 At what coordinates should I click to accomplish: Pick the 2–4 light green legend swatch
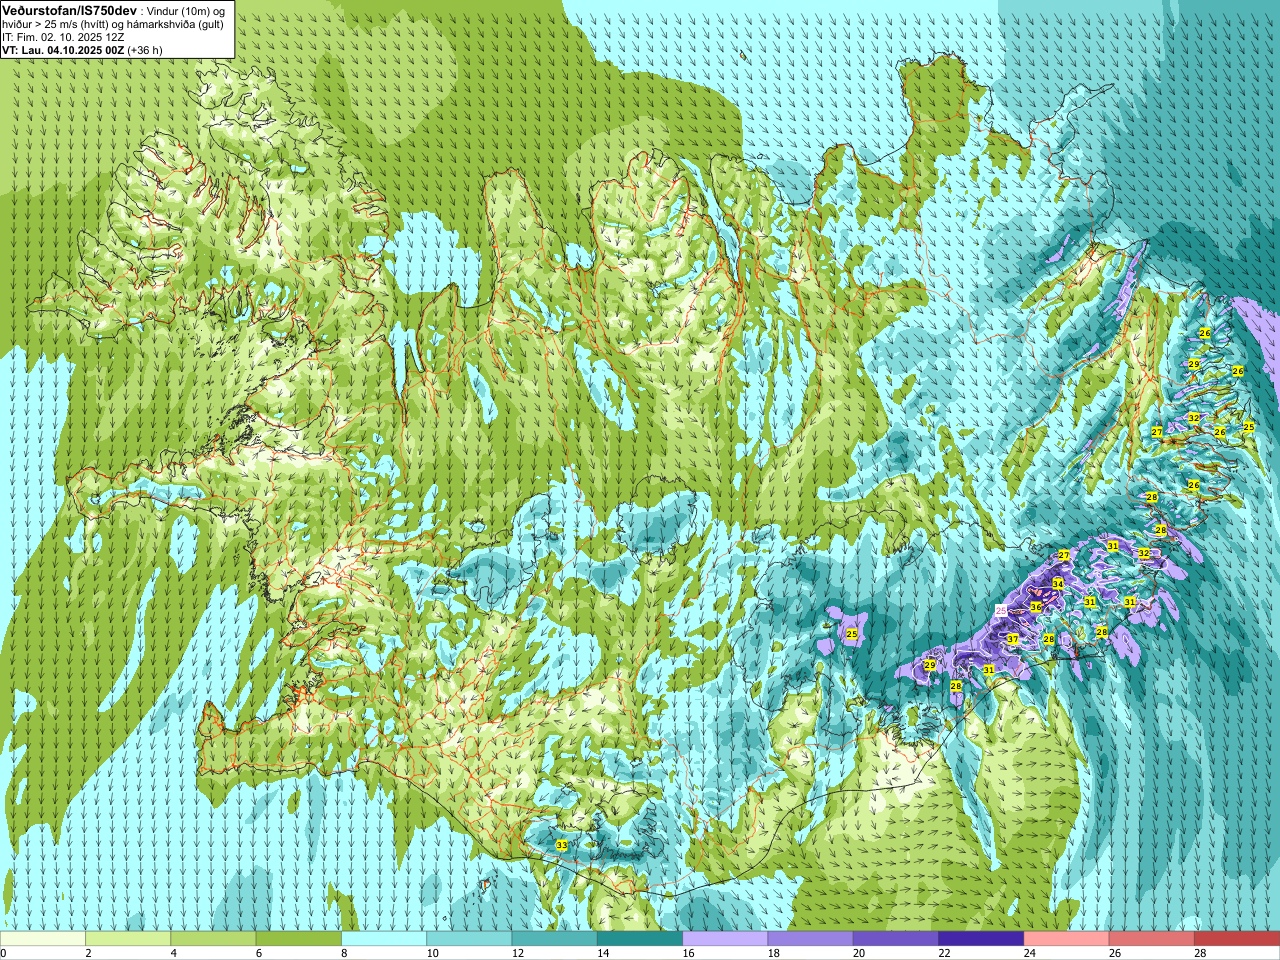[x=128, y=939]
